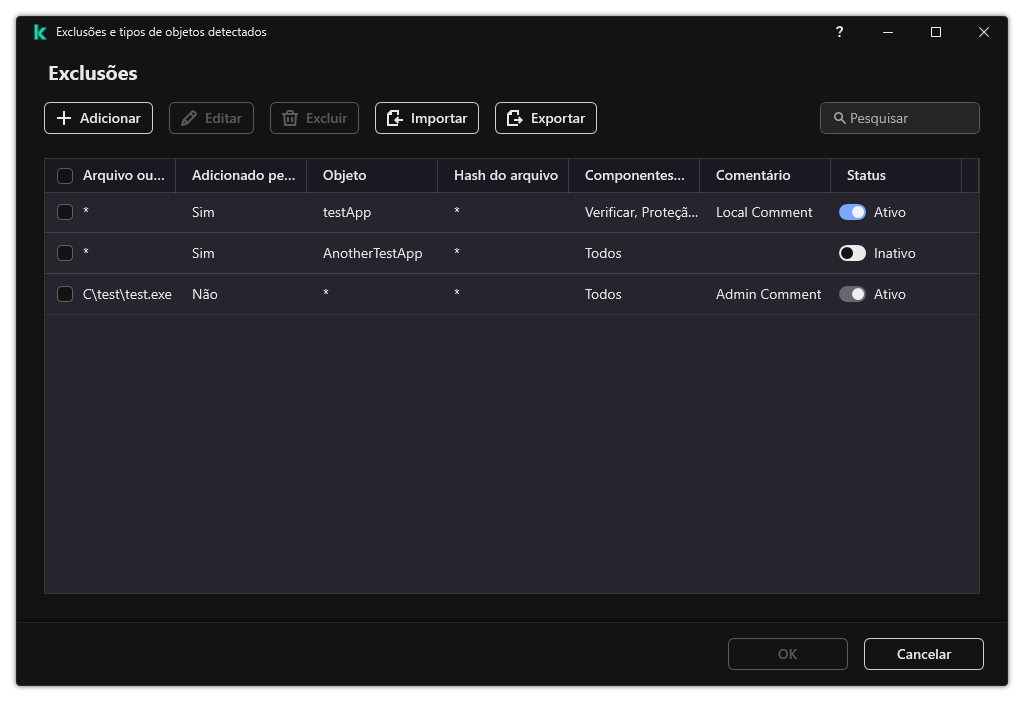Tick the checkbox for C\test\test.exe row
This screenshot has height=702, width=1024.
[65, 294]
